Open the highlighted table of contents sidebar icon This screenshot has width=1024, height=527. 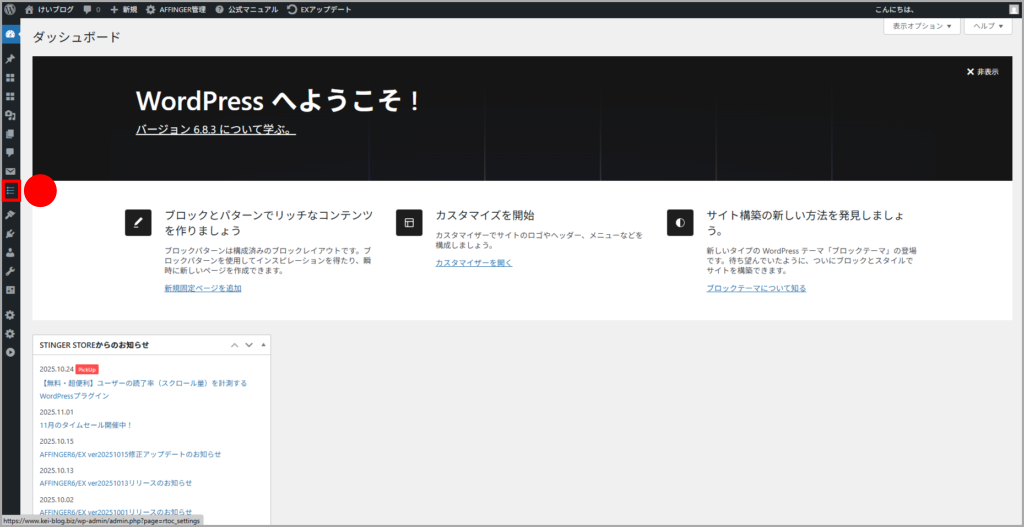11,190
